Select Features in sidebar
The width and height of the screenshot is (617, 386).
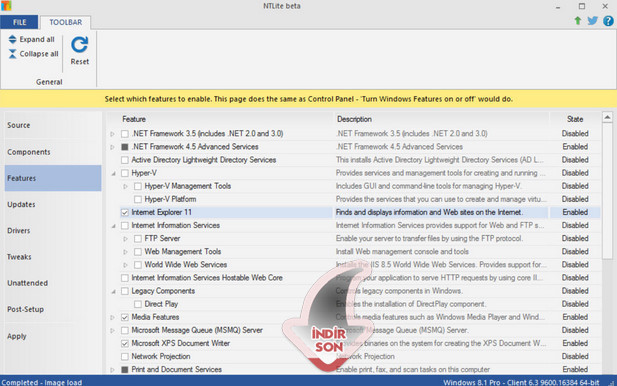coord(53,178)
